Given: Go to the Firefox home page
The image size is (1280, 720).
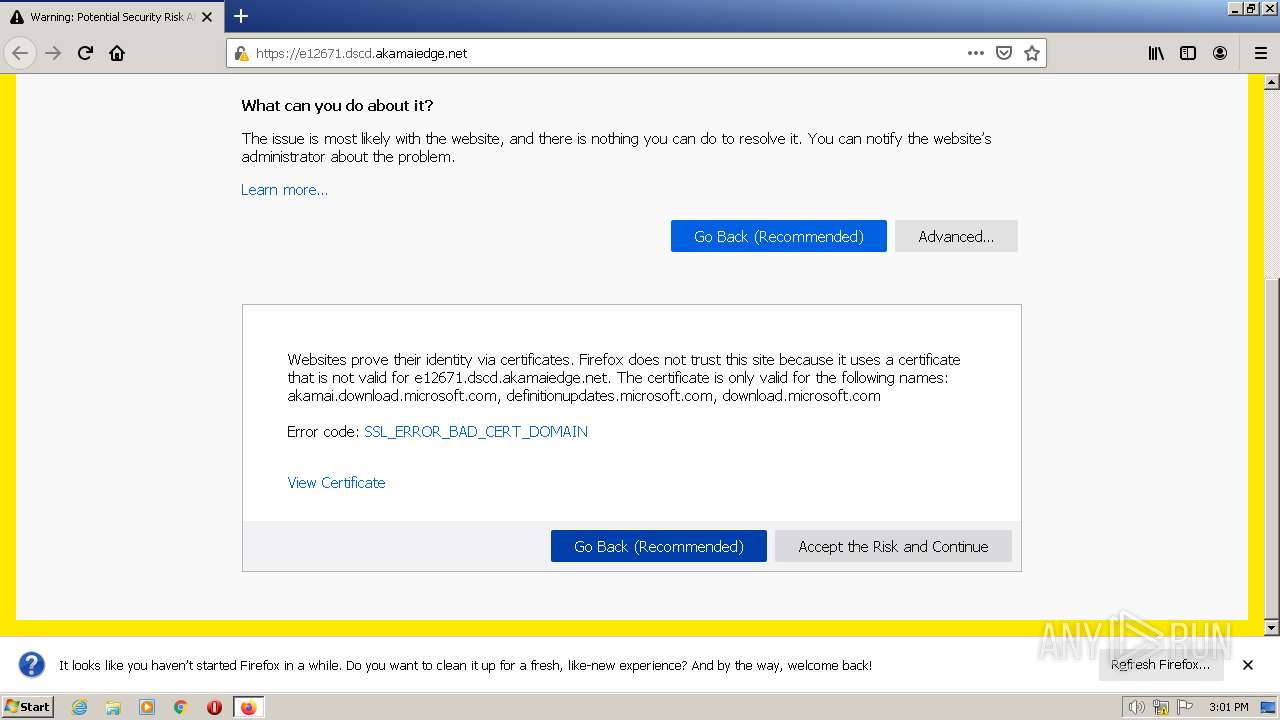Looking at the screenshot, I should [117, 53].
